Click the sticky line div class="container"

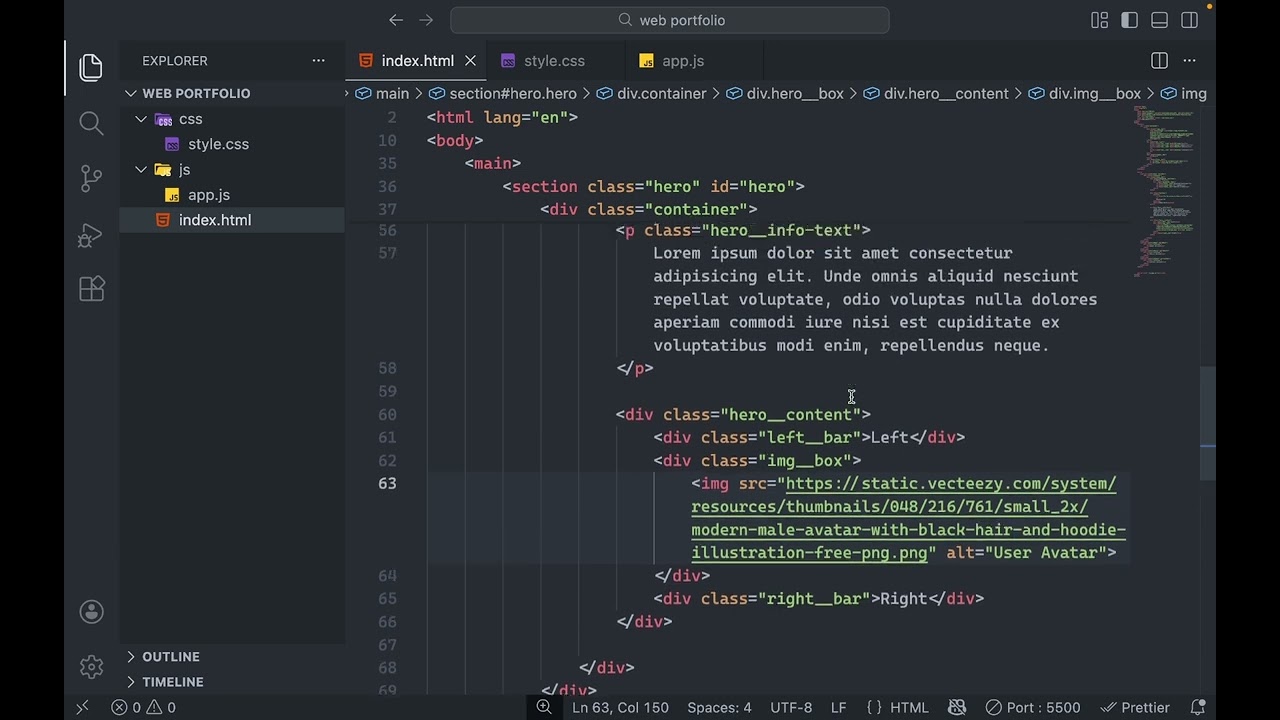(649, 209)
